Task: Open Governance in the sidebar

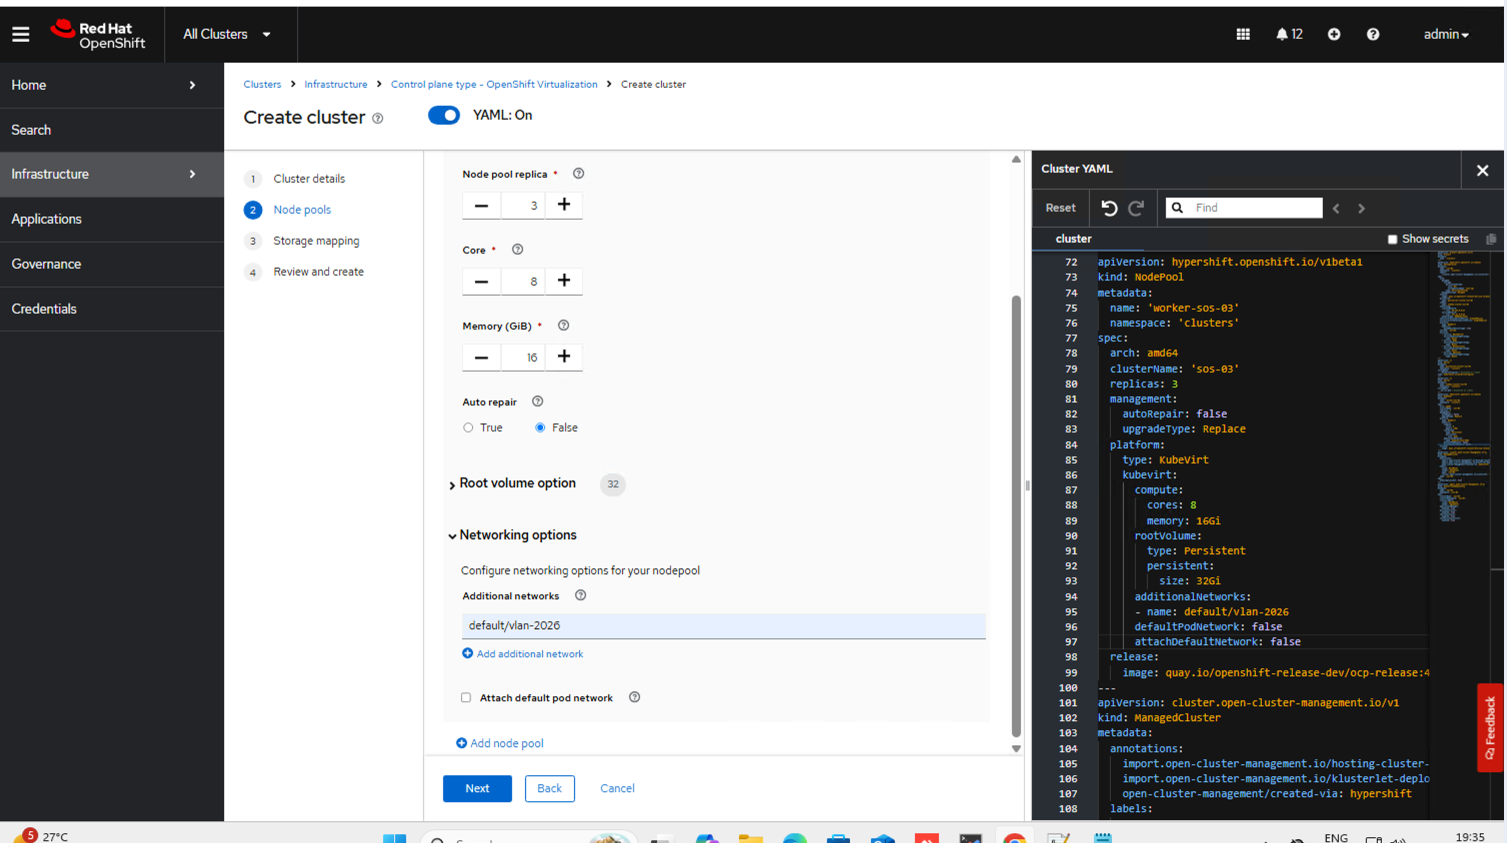Action: 112,264
